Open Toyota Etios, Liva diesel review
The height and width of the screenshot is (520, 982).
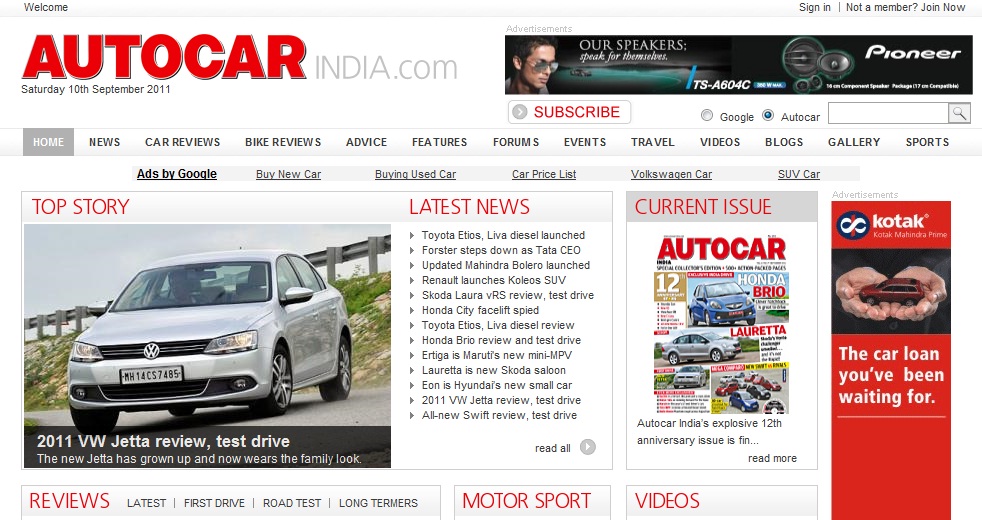[x=498, y=326]
